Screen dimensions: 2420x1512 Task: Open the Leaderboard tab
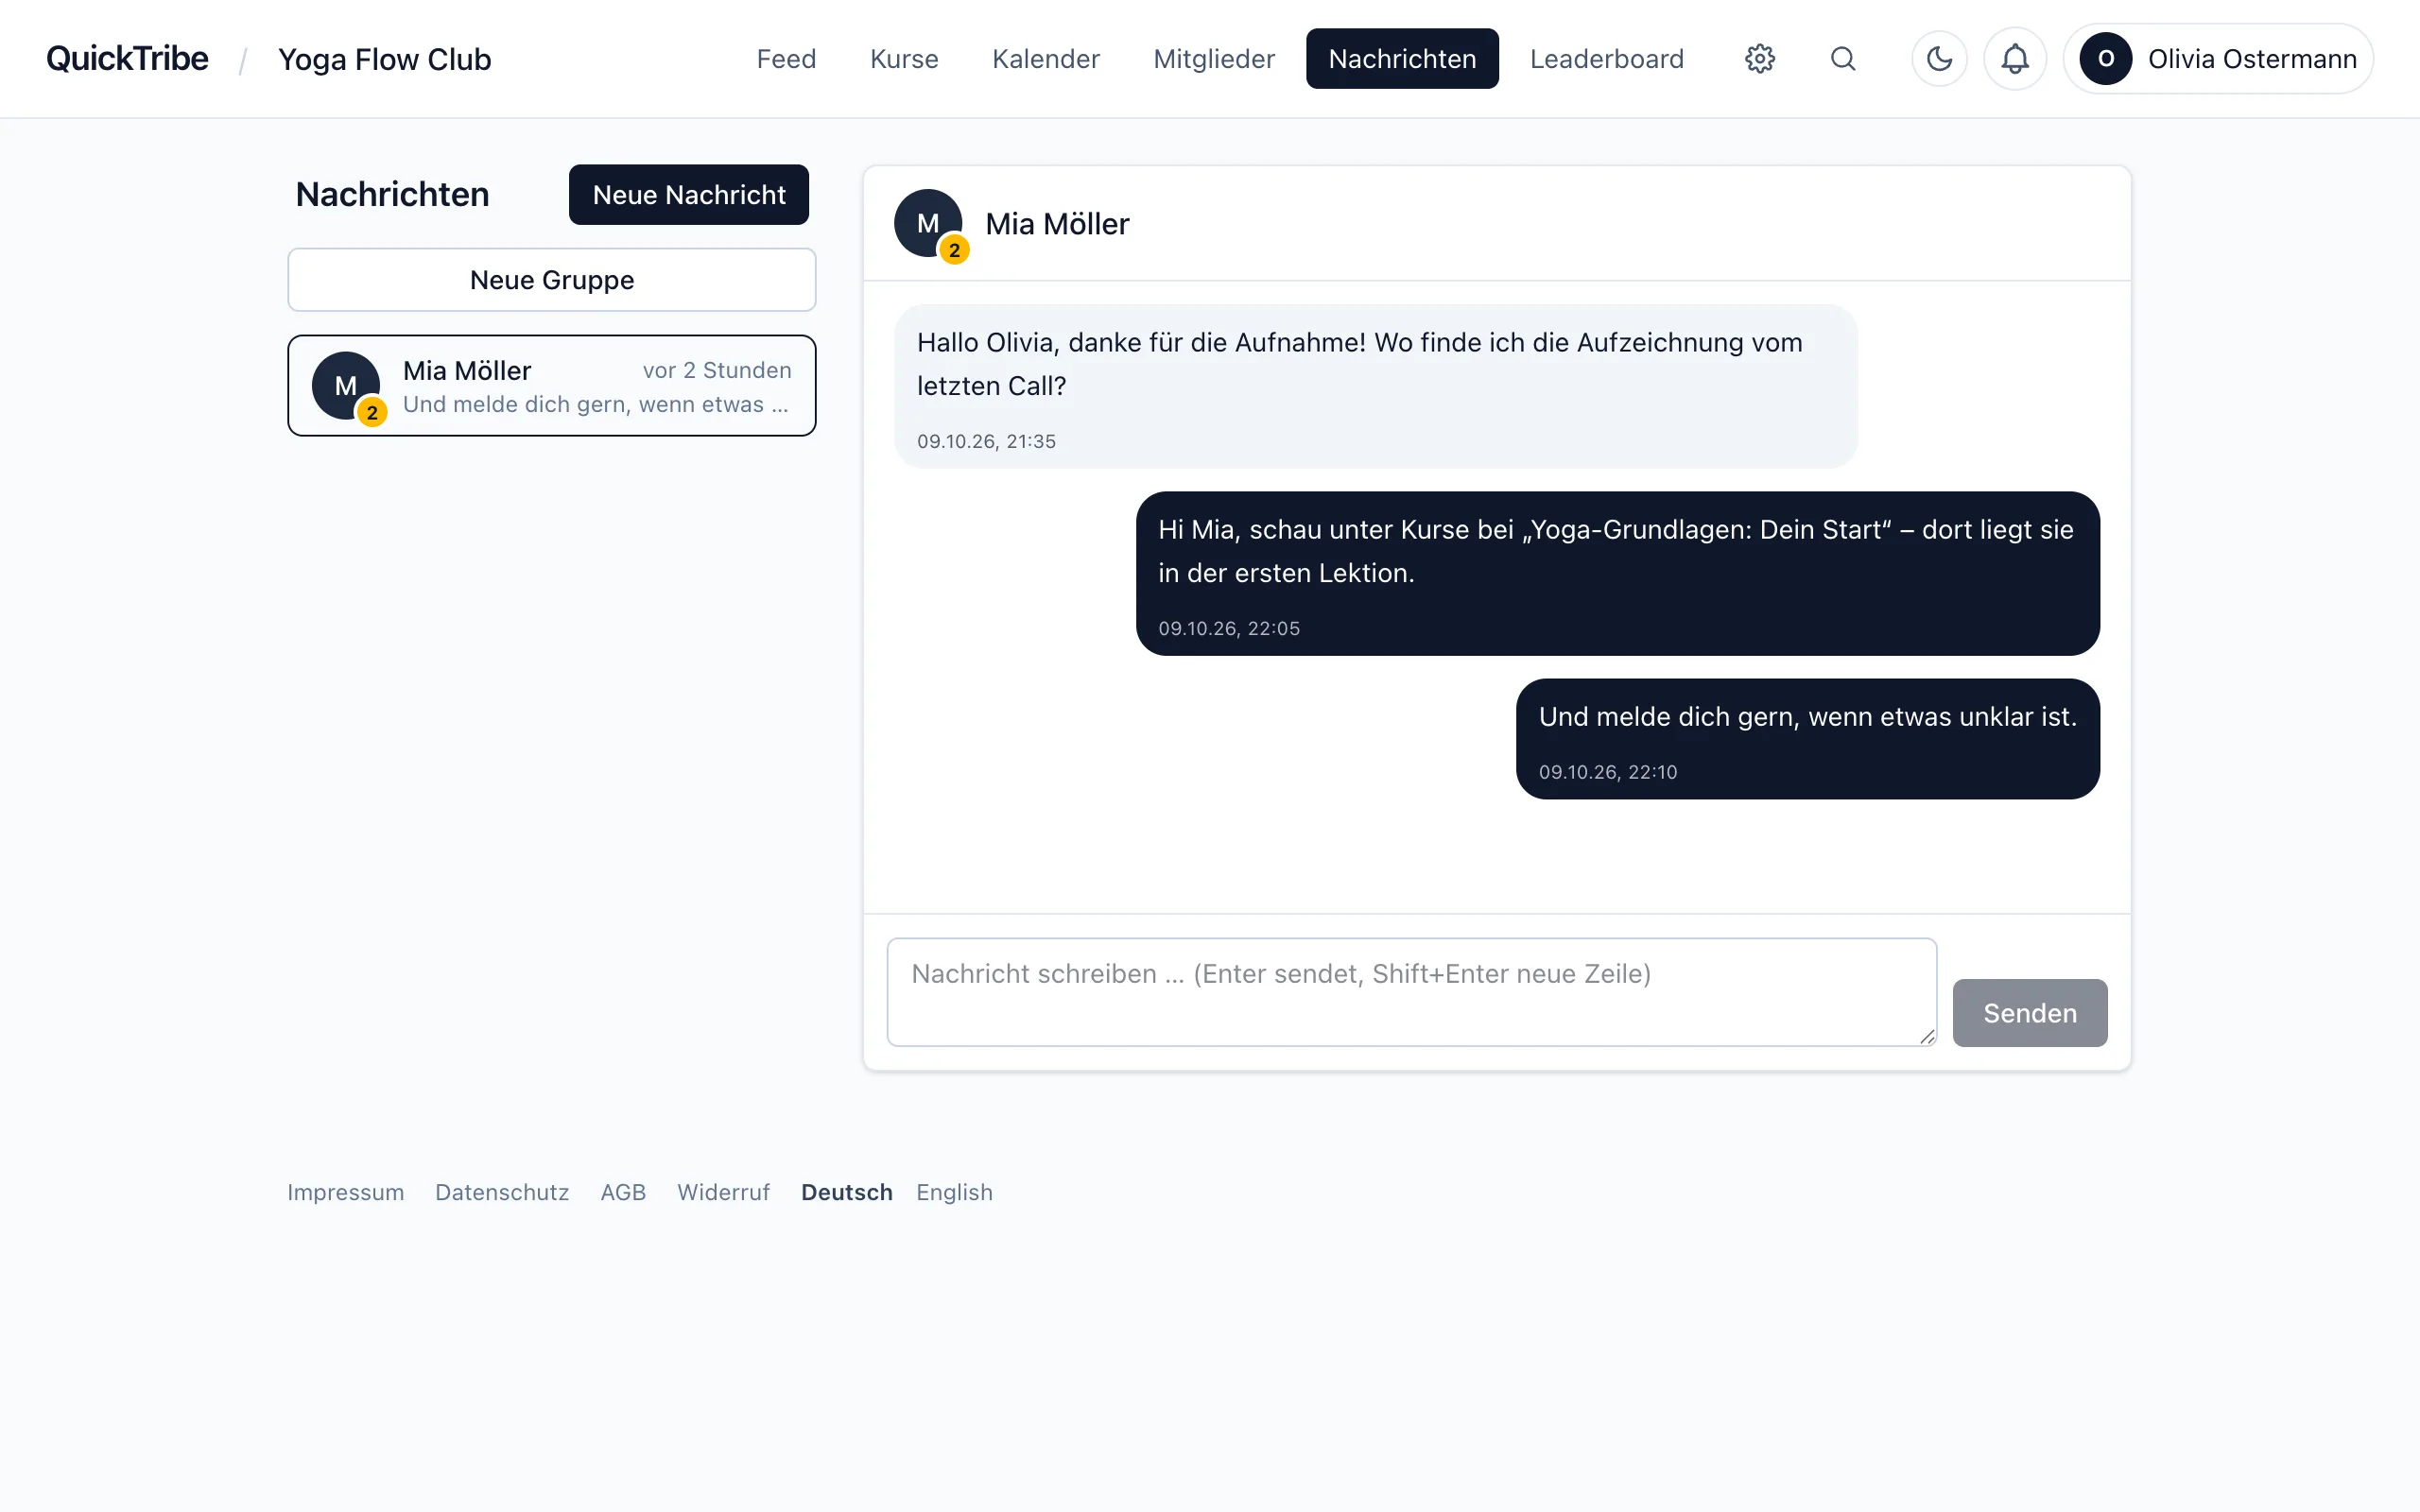(x=1606, y=59)
